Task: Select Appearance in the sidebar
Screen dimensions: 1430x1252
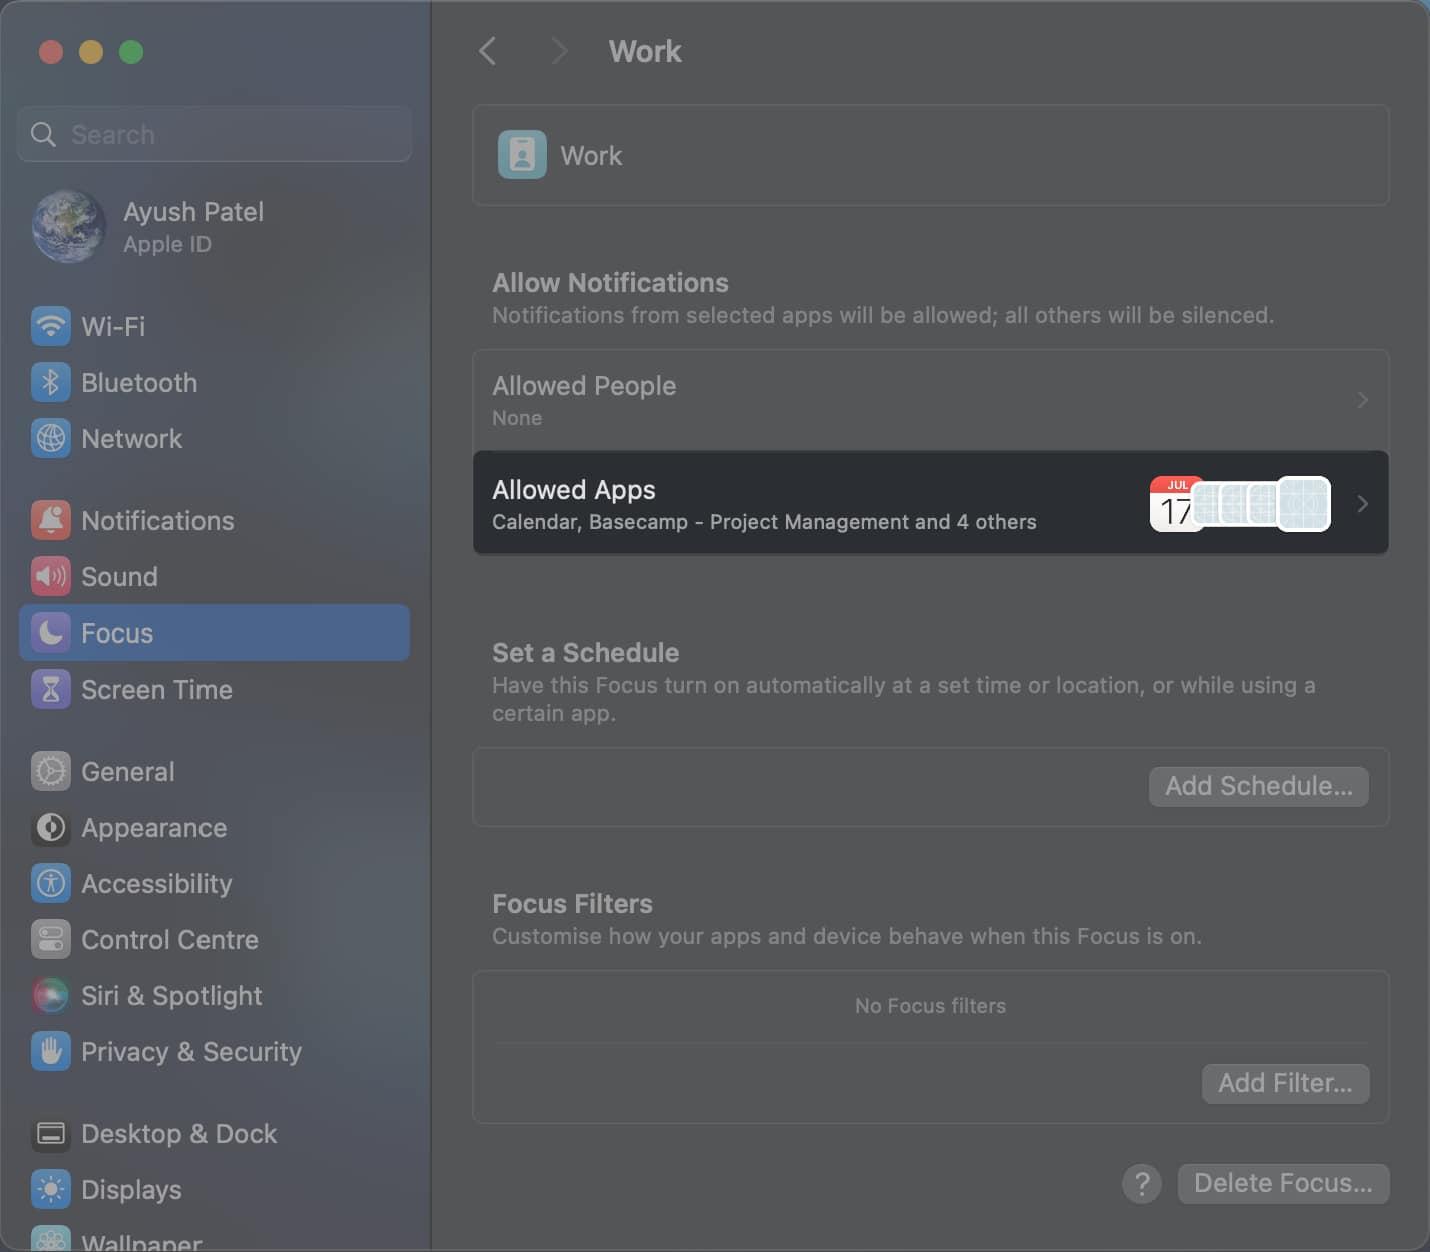Action: click(x=214, y=827)
